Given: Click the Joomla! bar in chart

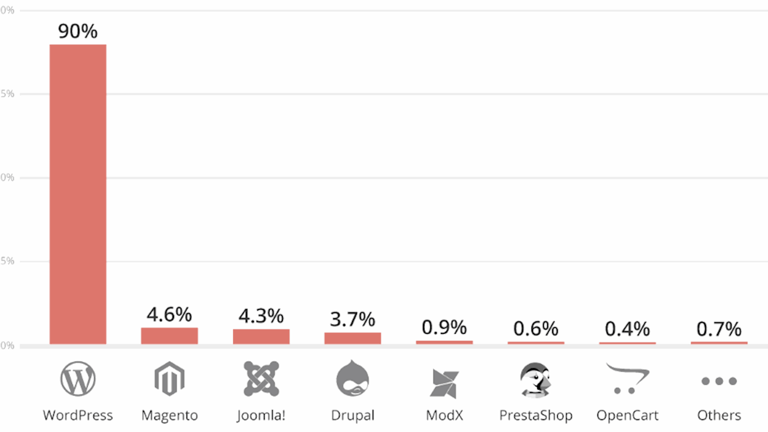Looking at the screenshot, I should tap(261, 337).
